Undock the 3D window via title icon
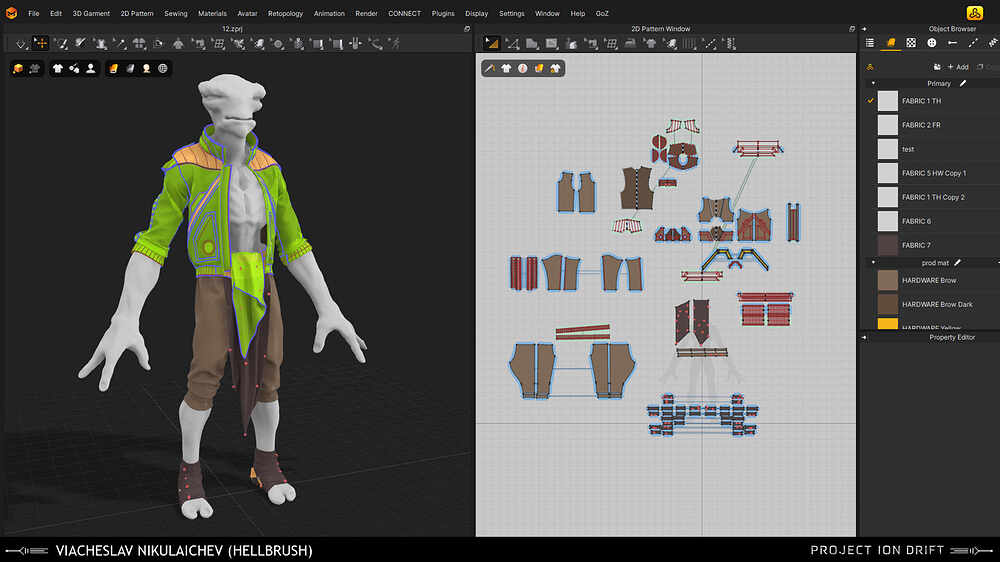This screenshot has height=562, width=1000. pos(467,29)
